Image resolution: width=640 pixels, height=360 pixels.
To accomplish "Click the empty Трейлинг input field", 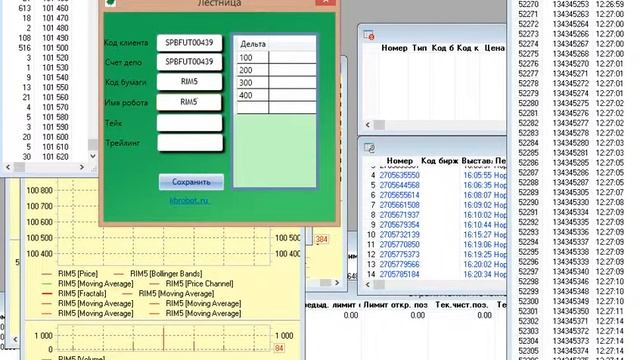I will coord(189,143).
